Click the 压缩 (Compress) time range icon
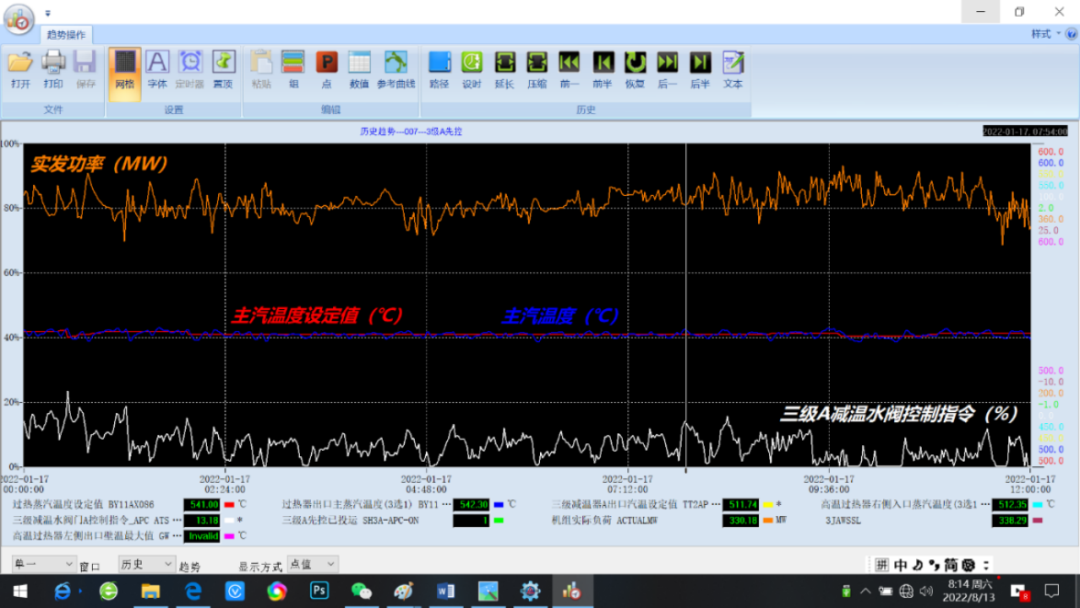This screenshot has height=608, width=1080. [537, 68]
